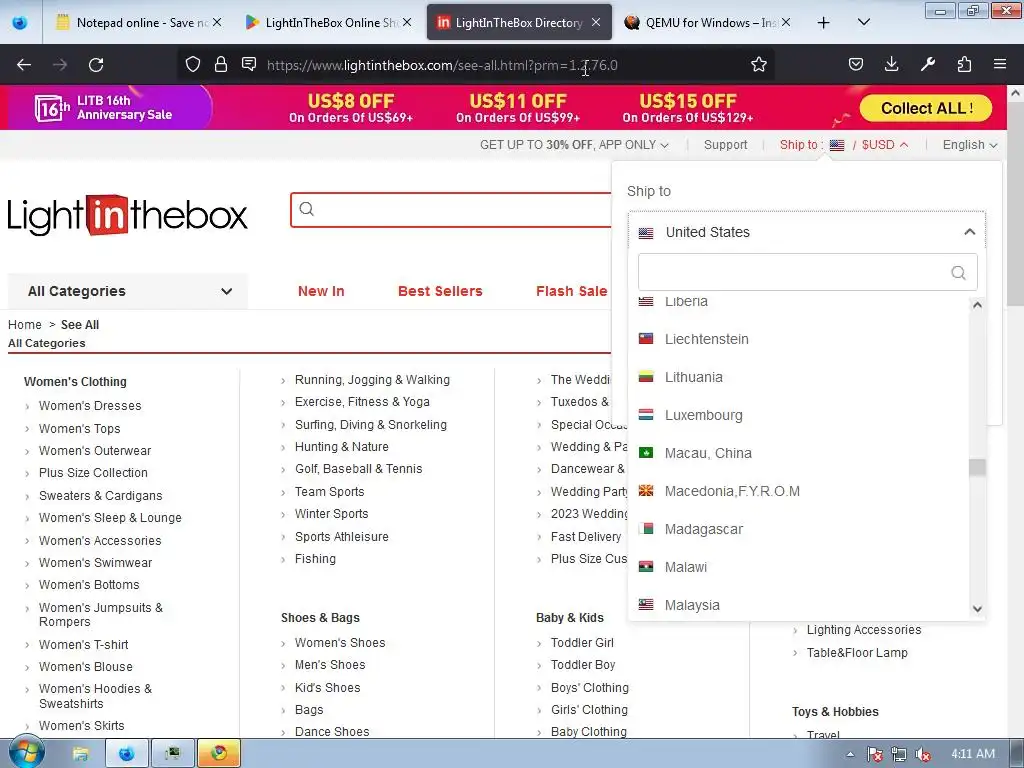Click the 4:11 AM taskbar clock
The height and width of the screenshot is (768, 1024).
pos(973,754)
